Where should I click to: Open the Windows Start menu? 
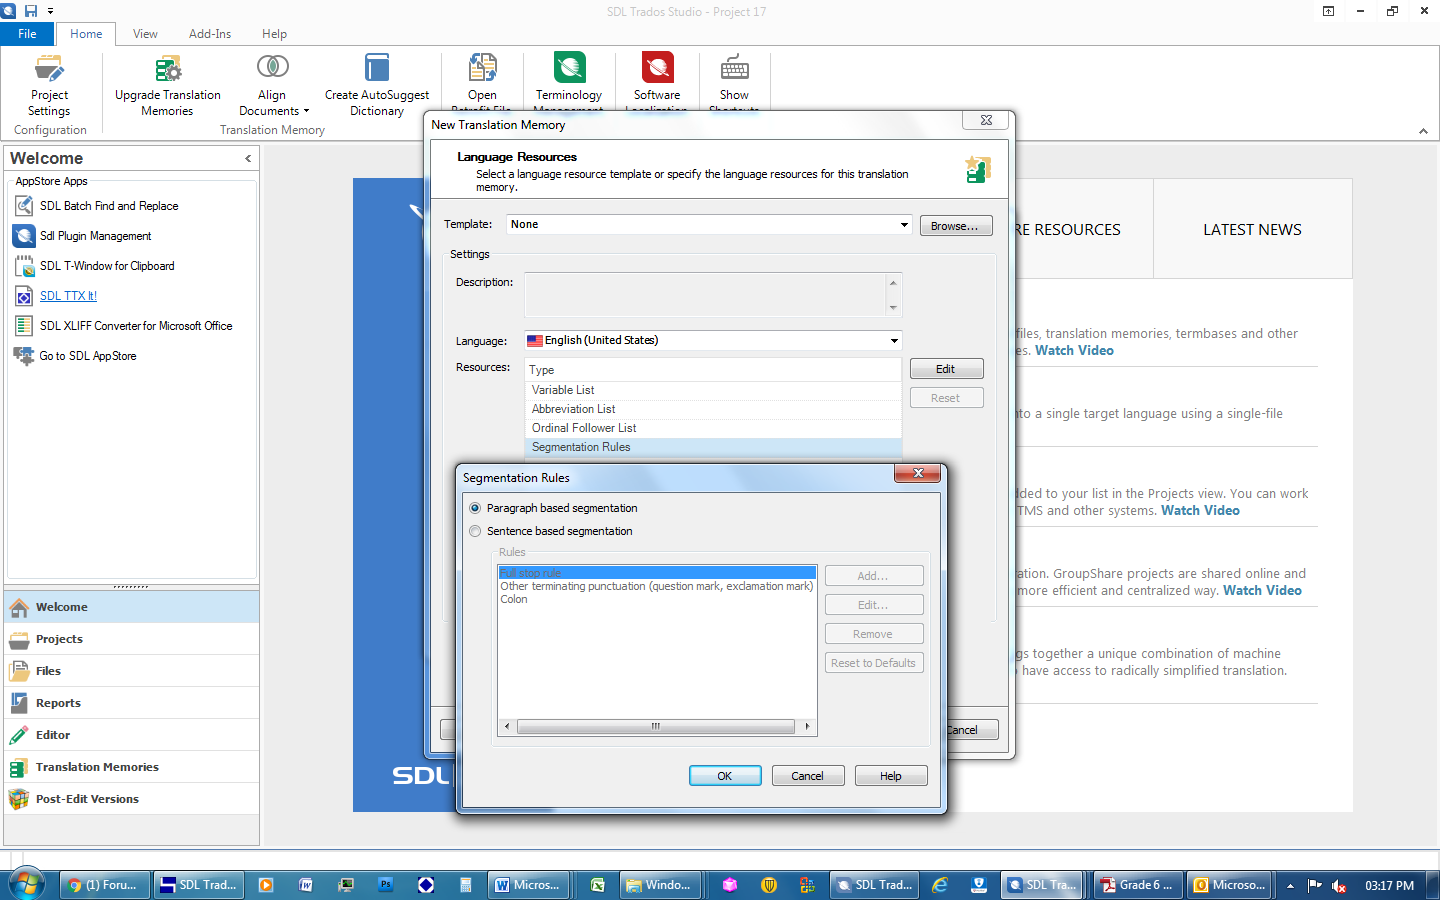tap(27, 884)
